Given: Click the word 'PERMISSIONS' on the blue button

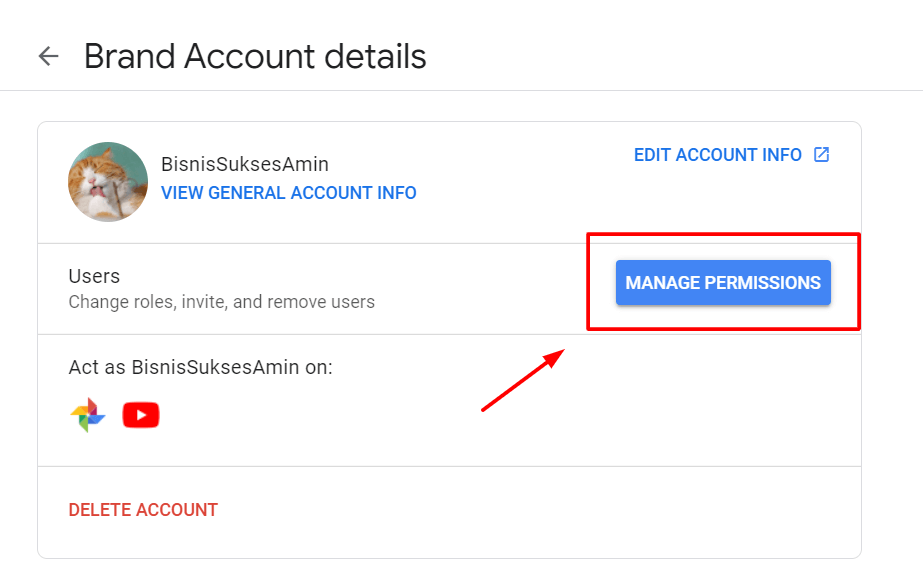Looking at the screenshot, I should click(x=763, y=283).
